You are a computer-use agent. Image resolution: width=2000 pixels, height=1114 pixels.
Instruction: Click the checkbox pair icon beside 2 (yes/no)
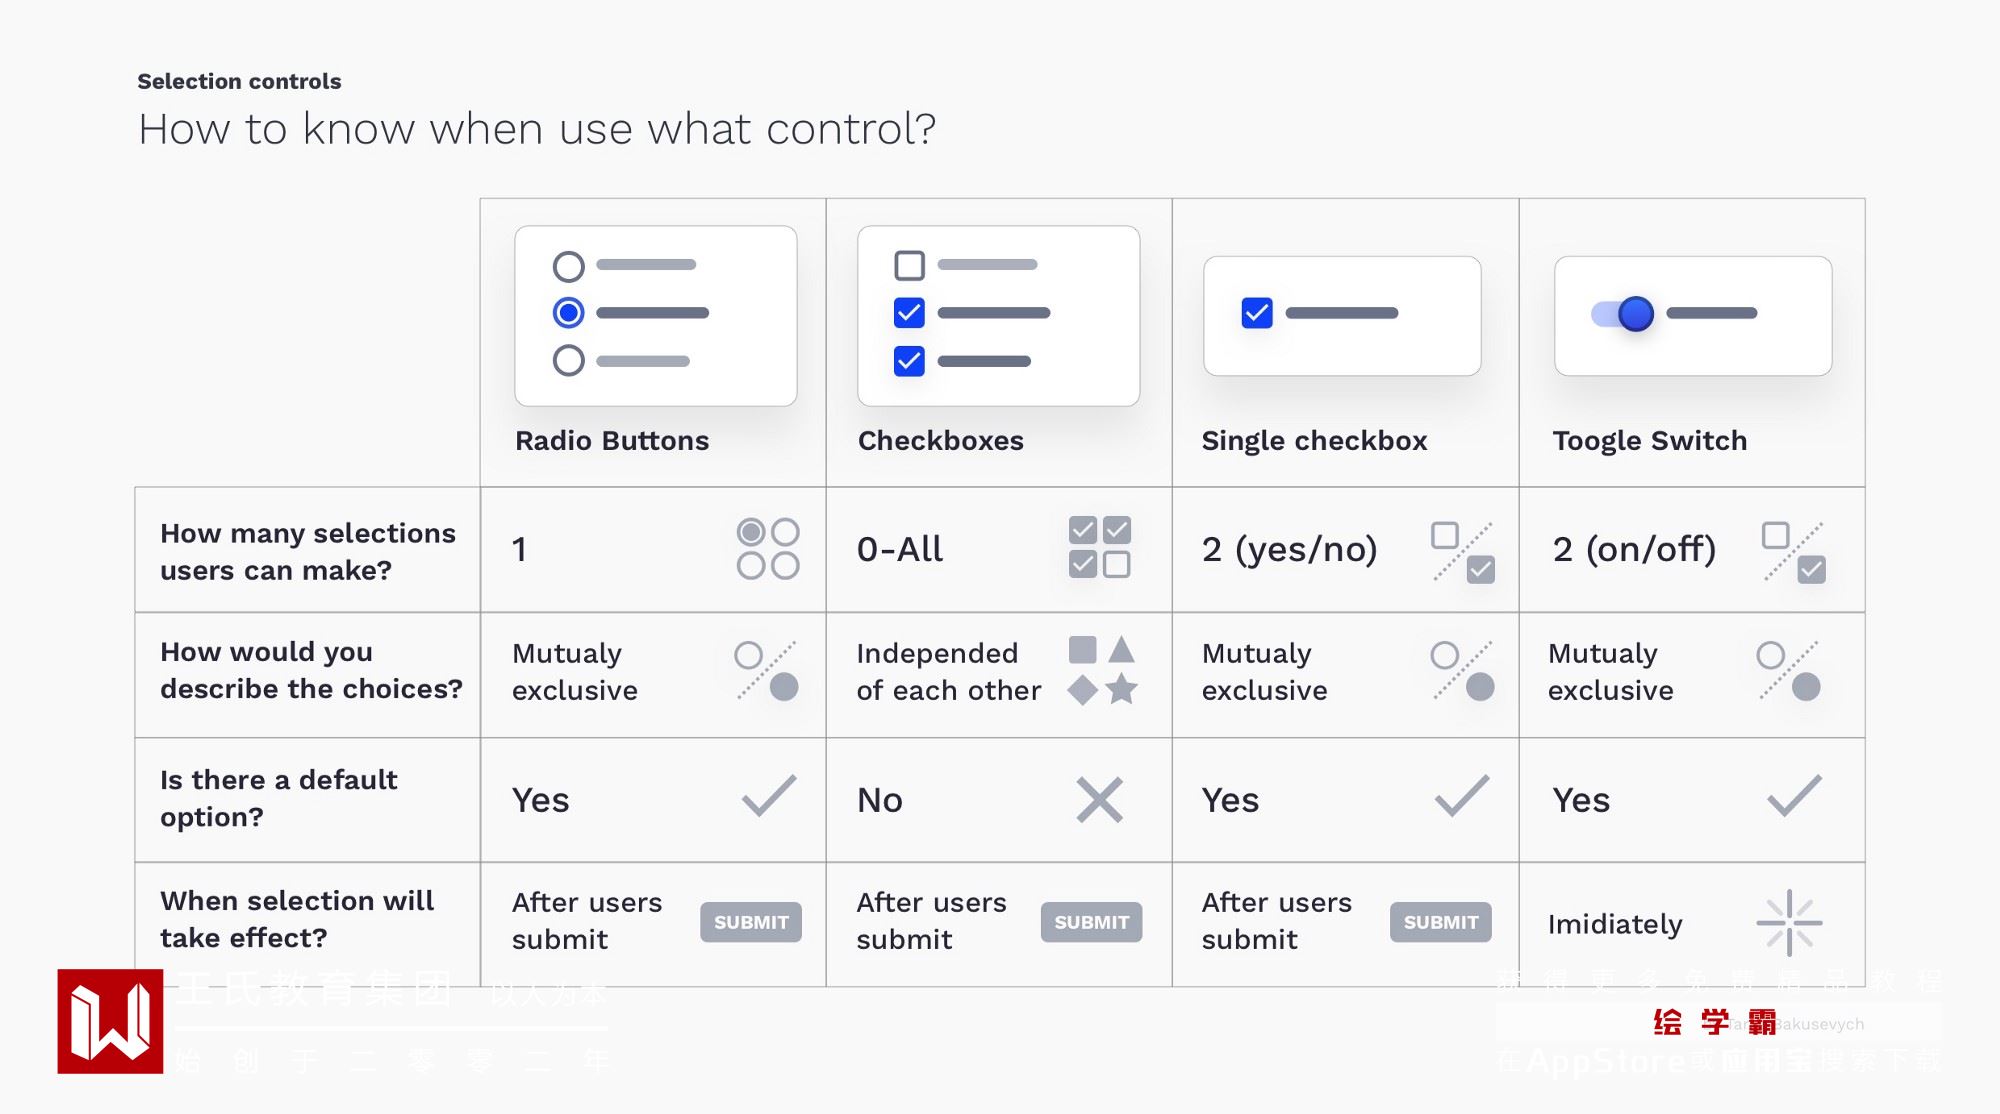click(x=1462, y=551)
